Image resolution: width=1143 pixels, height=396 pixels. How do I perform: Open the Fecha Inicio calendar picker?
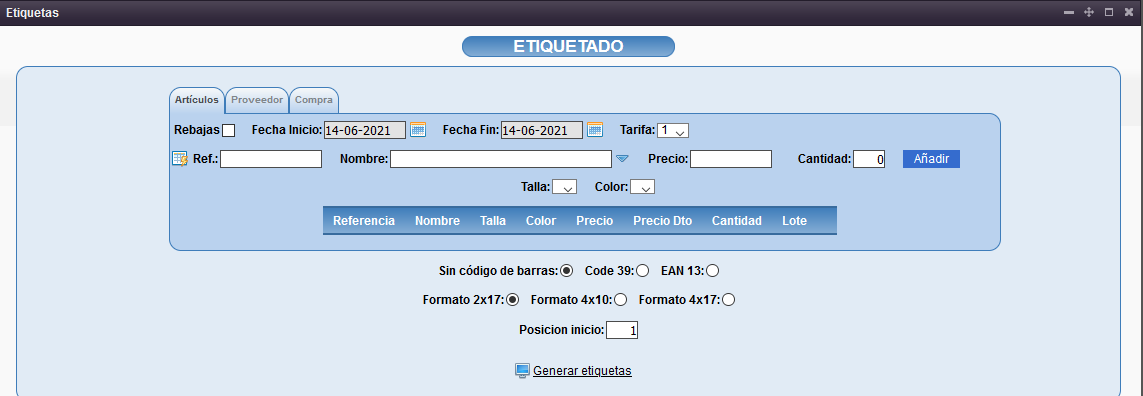point(418,130)
